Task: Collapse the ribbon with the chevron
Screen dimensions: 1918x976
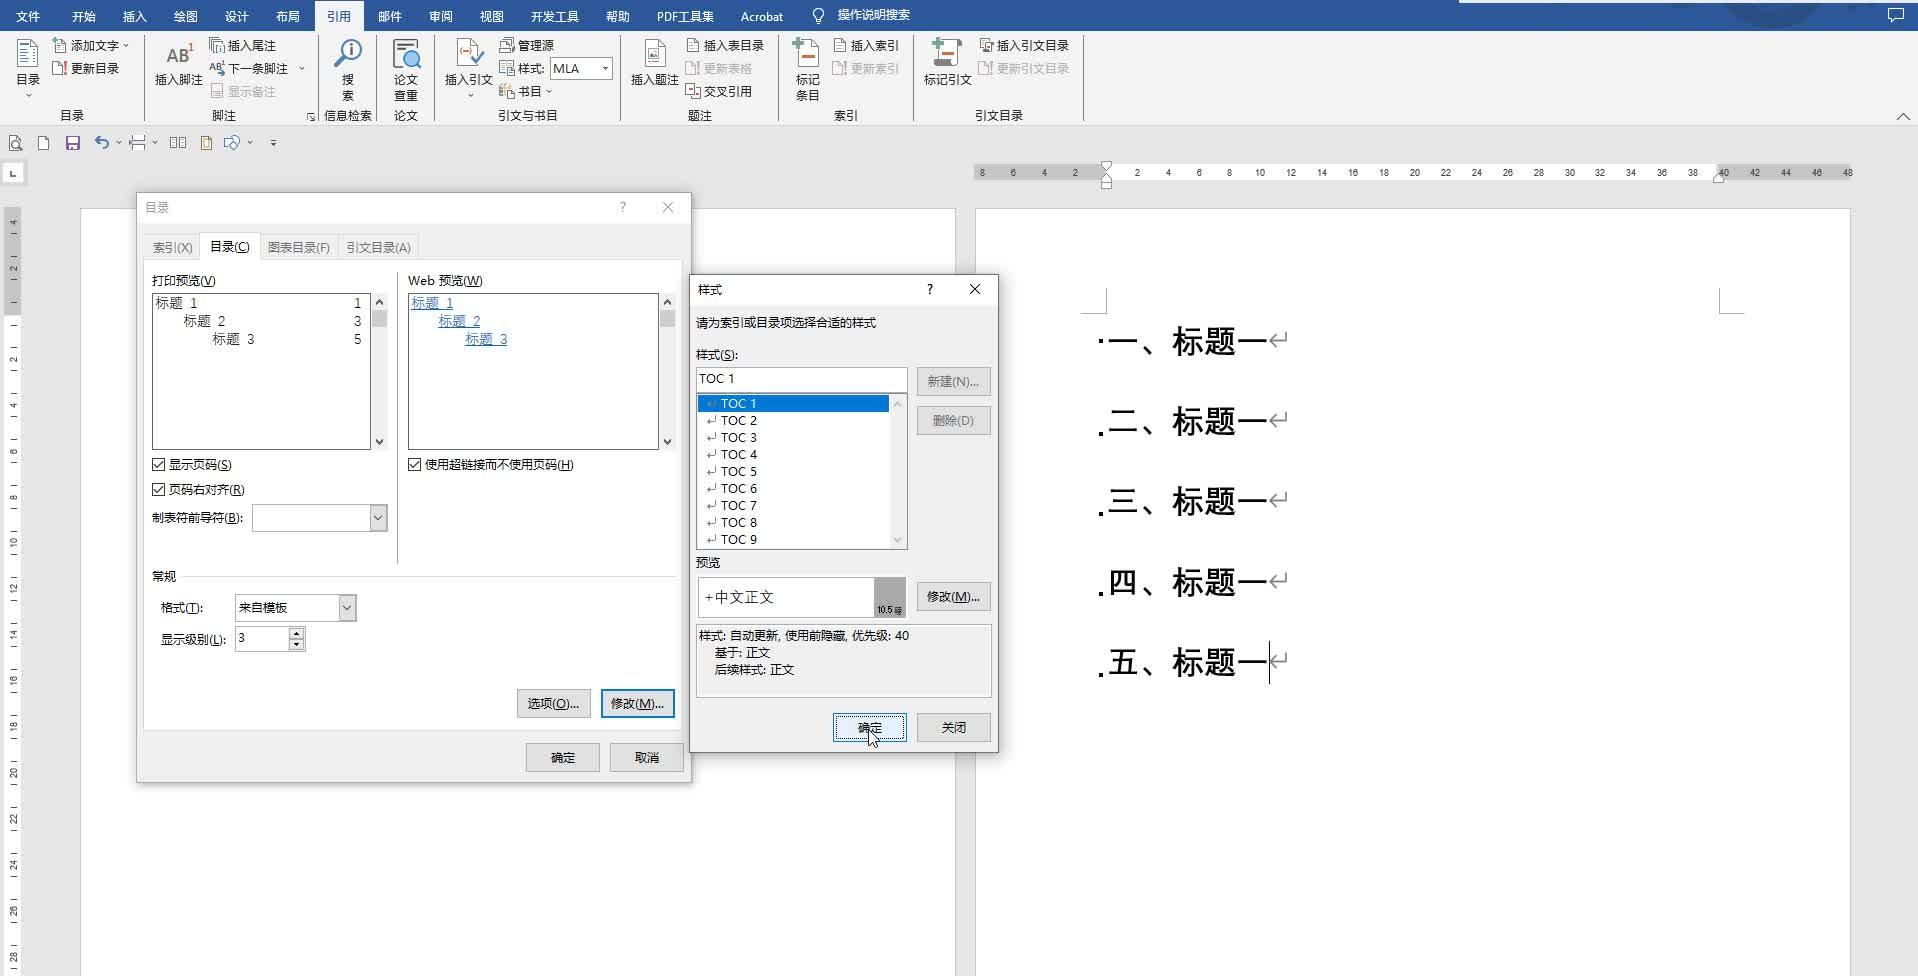Action: (1903, 117)
